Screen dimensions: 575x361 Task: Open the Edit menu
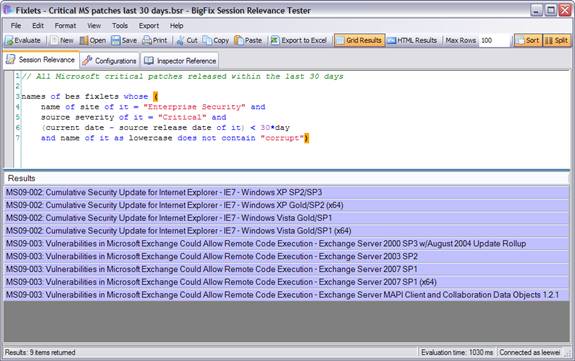coord(38,26)
